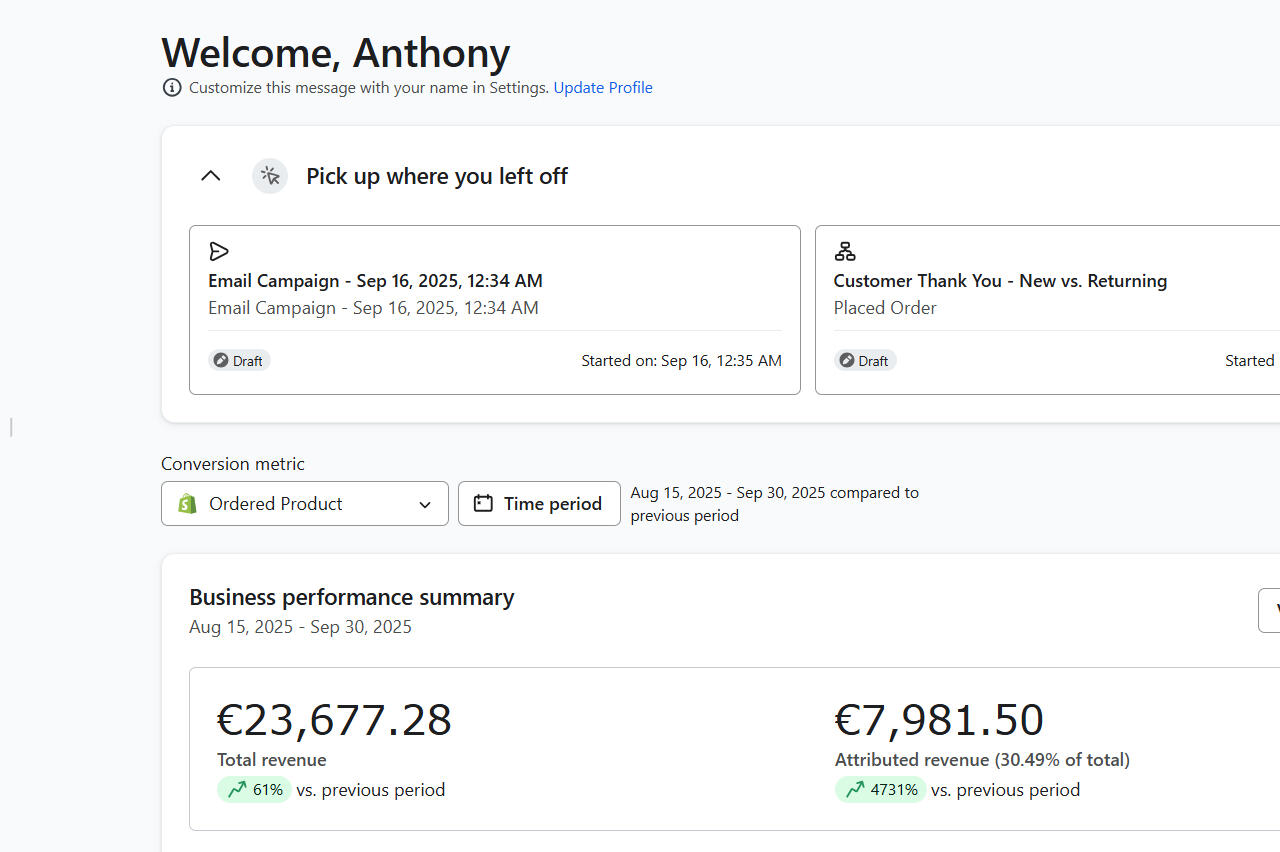This screenshot has width=1280, height=852.
Task: Open the Time period picker
Action: pos(539,504)
